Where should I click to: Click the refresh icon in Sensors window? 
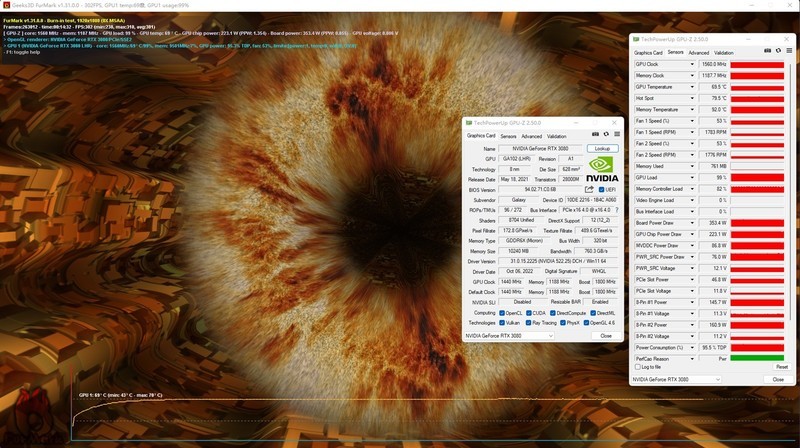[778, 51]
